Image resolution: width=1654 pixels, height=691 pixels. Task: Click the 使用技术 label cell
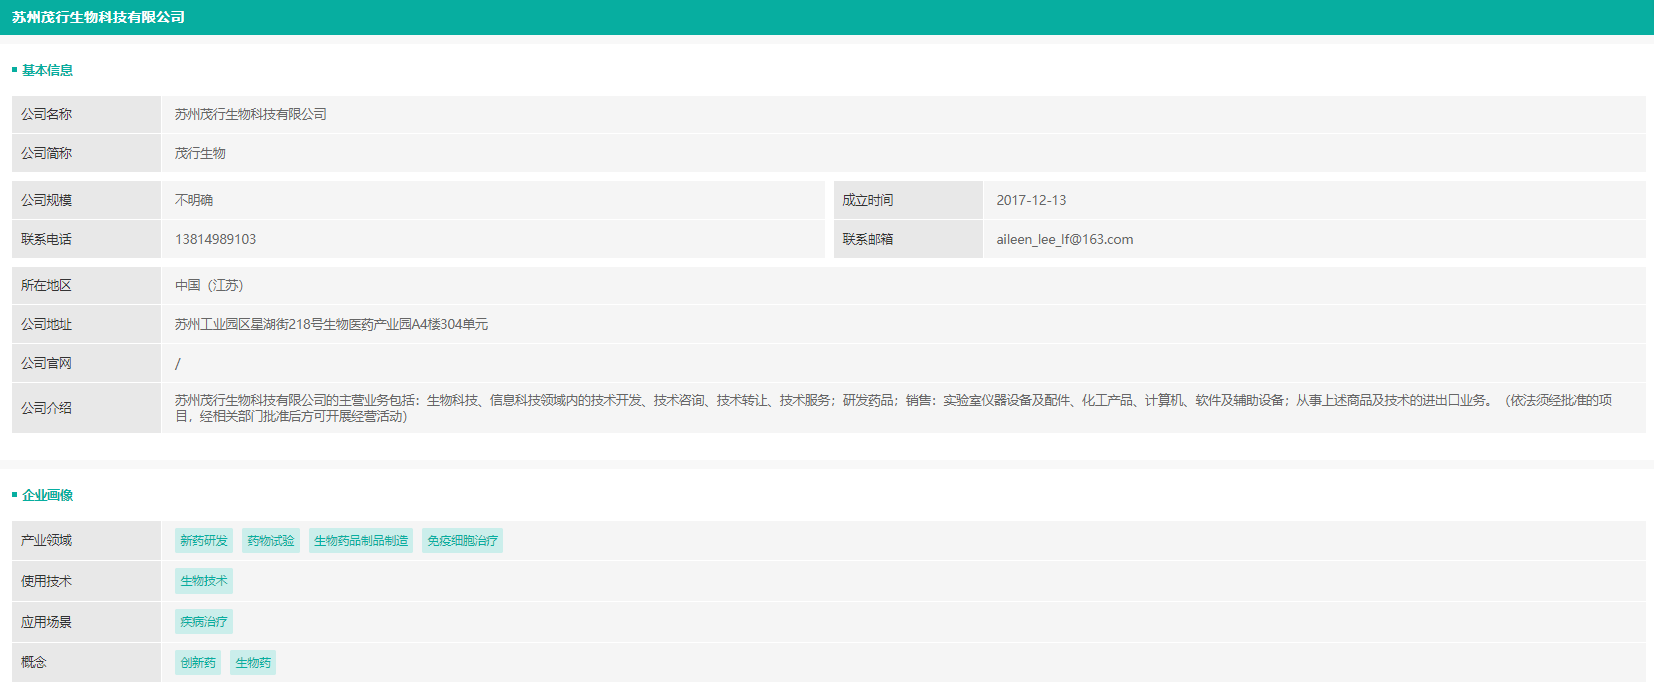tap(86, 581)
